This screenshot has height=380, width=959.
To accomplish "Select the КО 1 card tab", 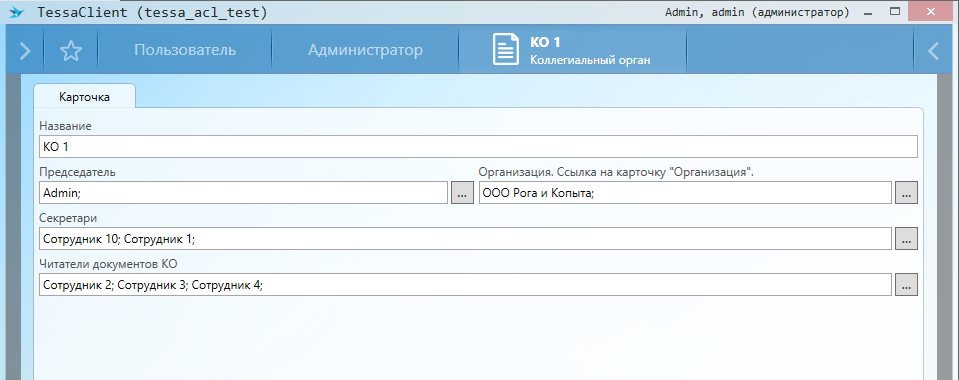I will pyautogui.click(x=572, y=50).
